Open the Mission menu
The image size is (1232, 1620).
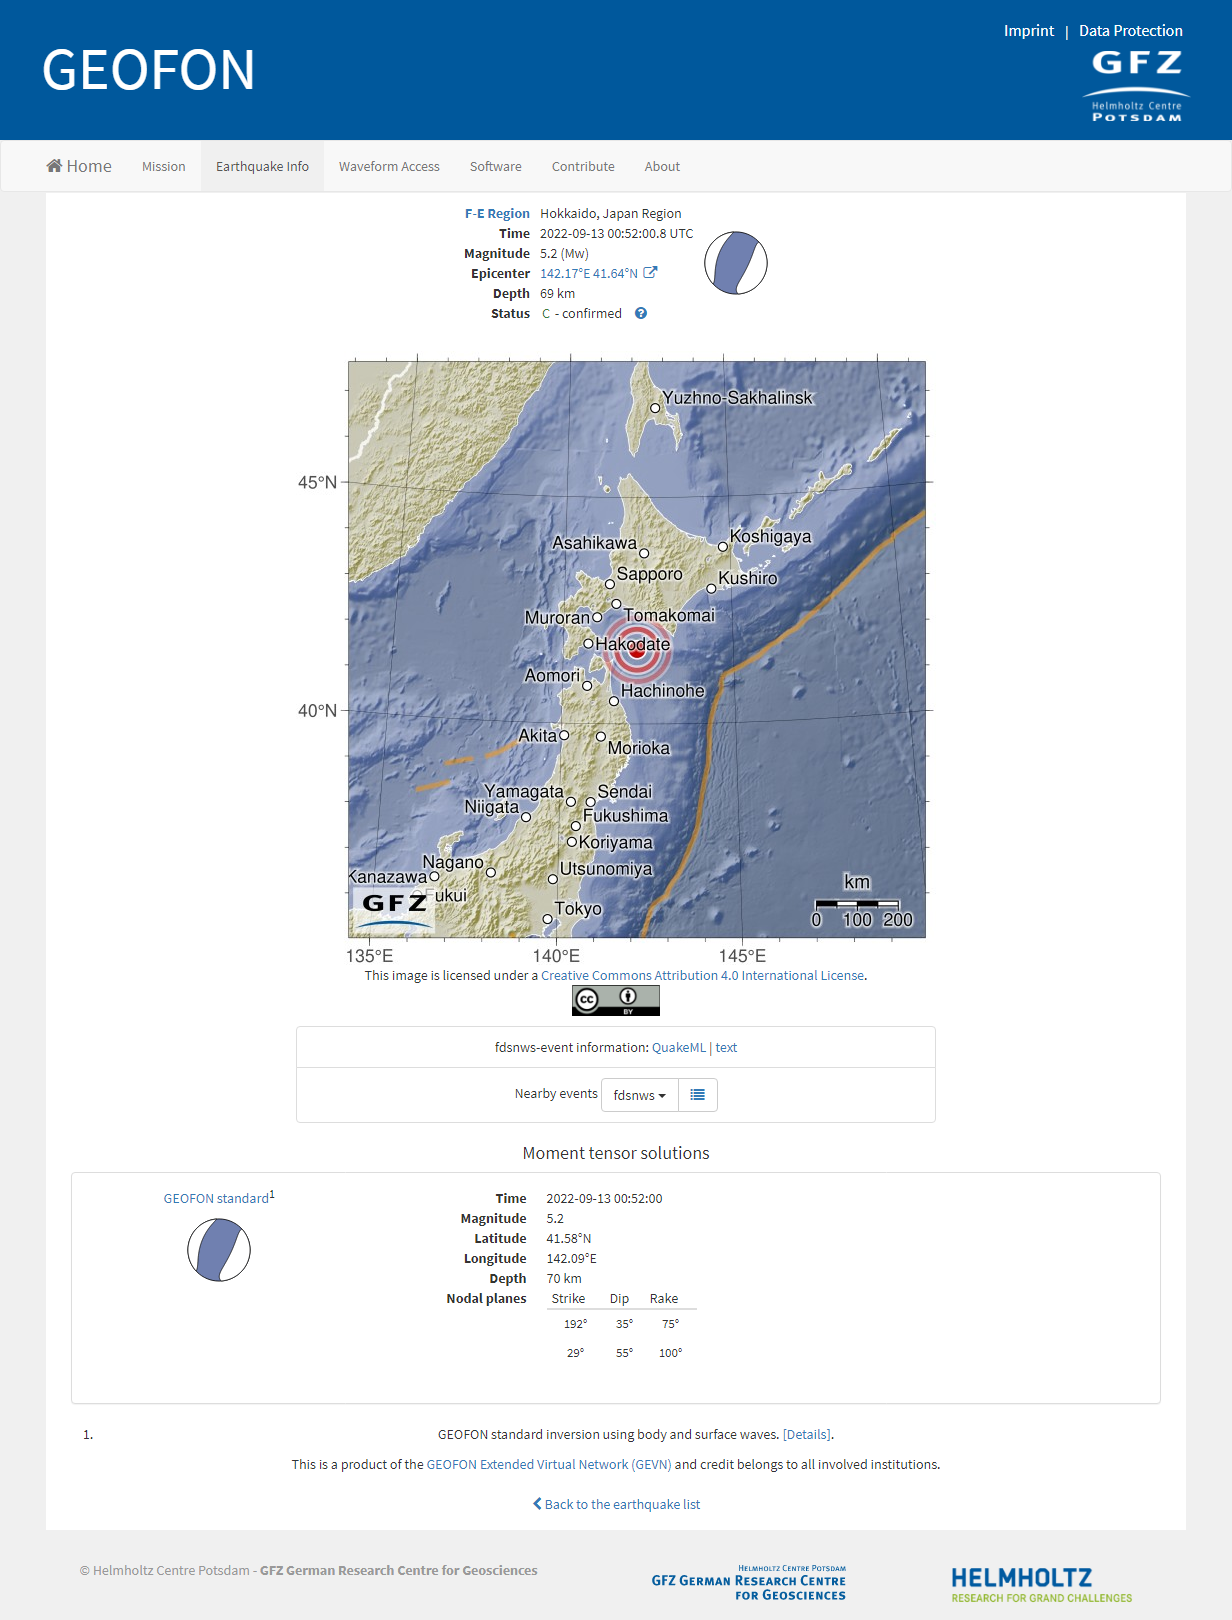163,167
